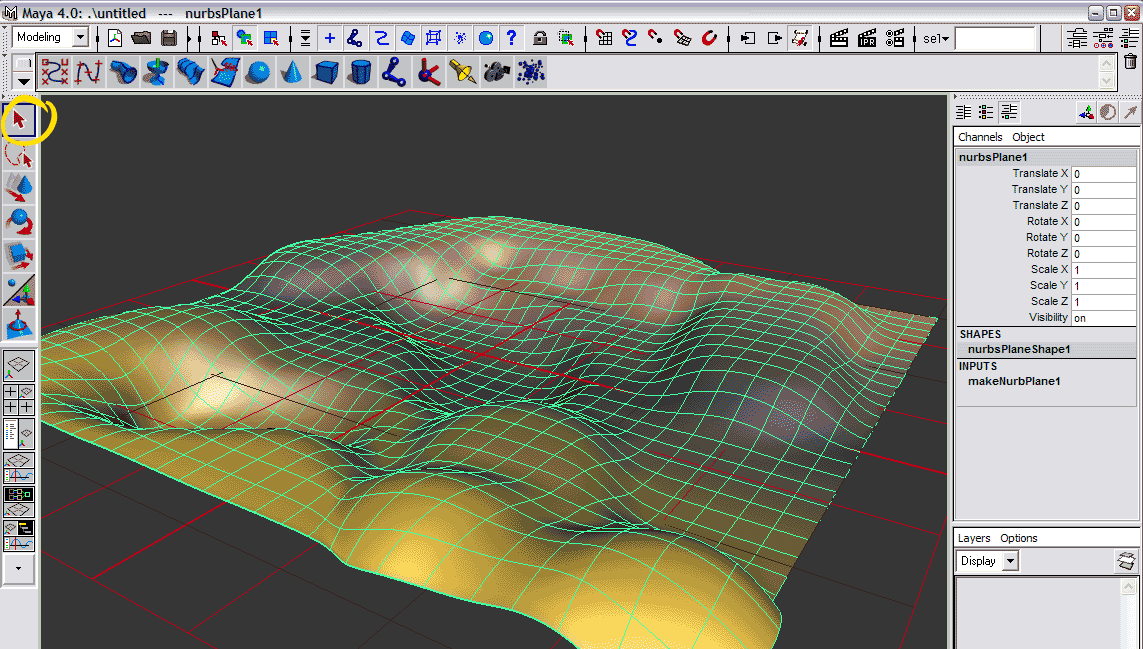The height and width of the screenshot is (649, 1143).
Task: Click the NURBS sphere shelf icon
Action: point(257,72)
